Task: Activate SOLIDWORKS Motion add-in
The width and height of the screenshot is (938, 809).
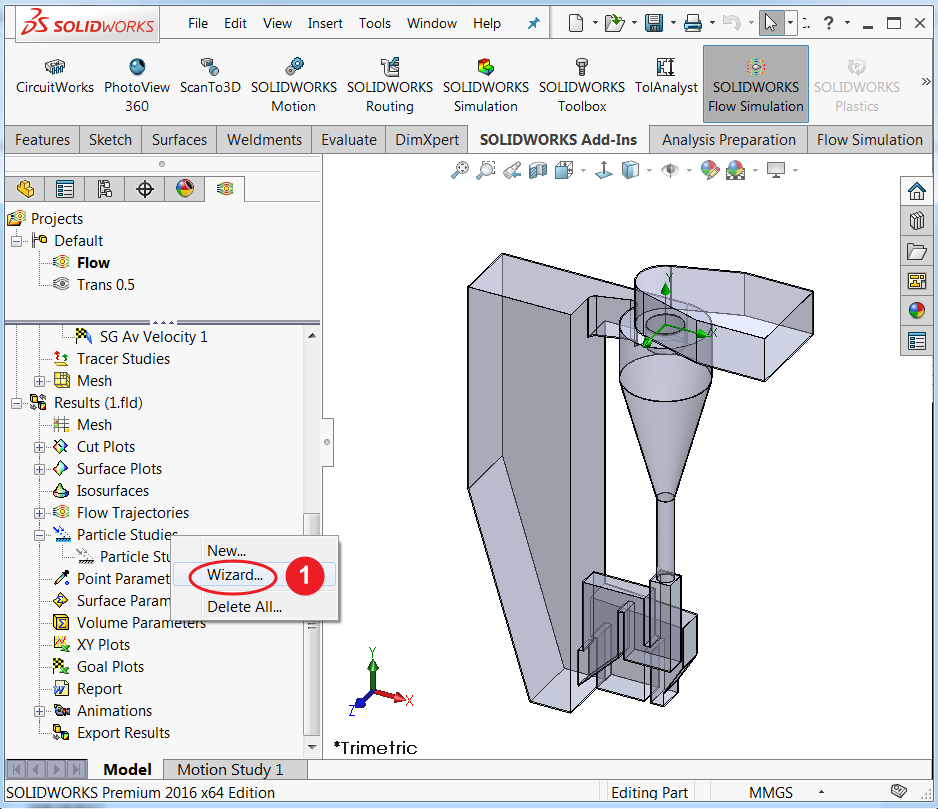Action: coord(294,86)
